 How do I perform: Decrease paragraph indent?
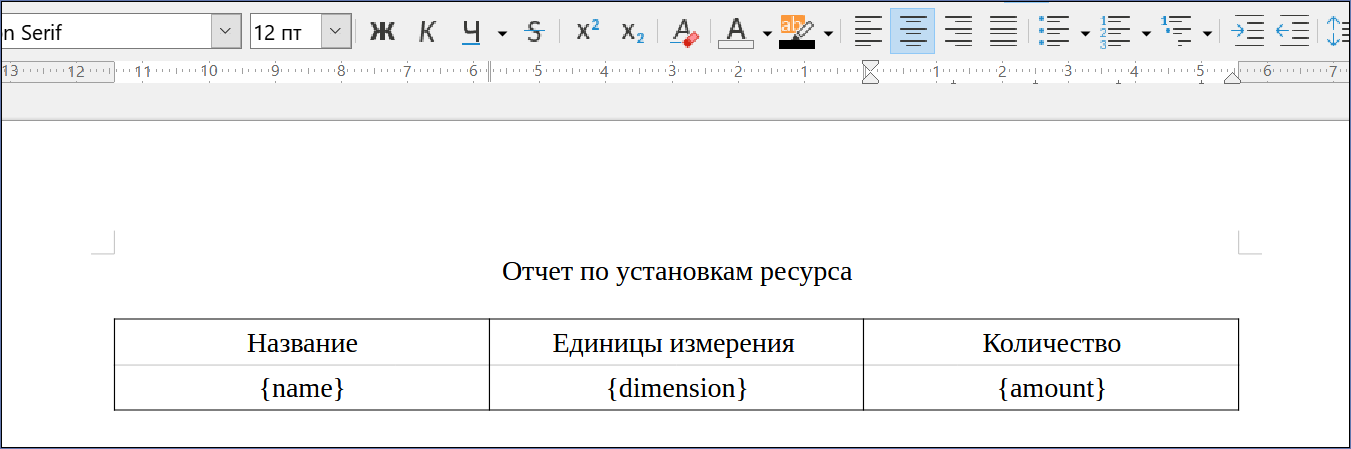pyautogui.click(x=1293, y=32)
